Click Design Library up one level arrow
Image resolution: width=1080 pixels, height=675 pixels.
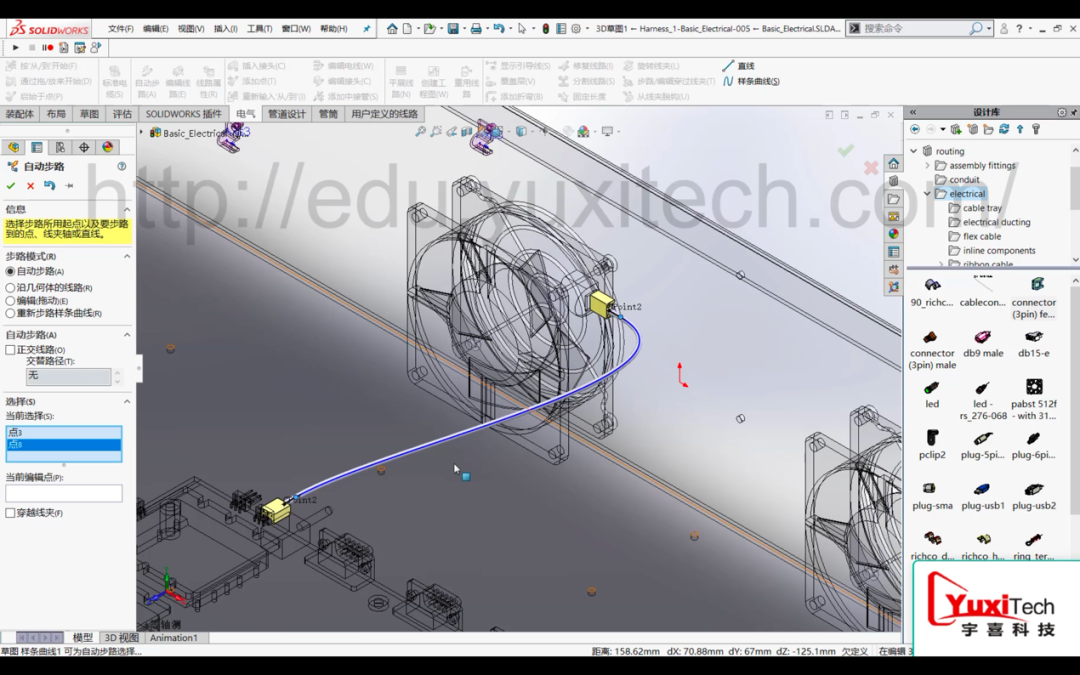tap(1020, 129)
